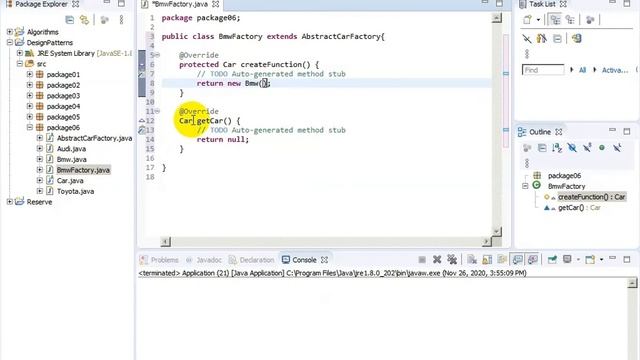
Task: Collapse BmwFactory node in Outline
Action: click(525, 186)
